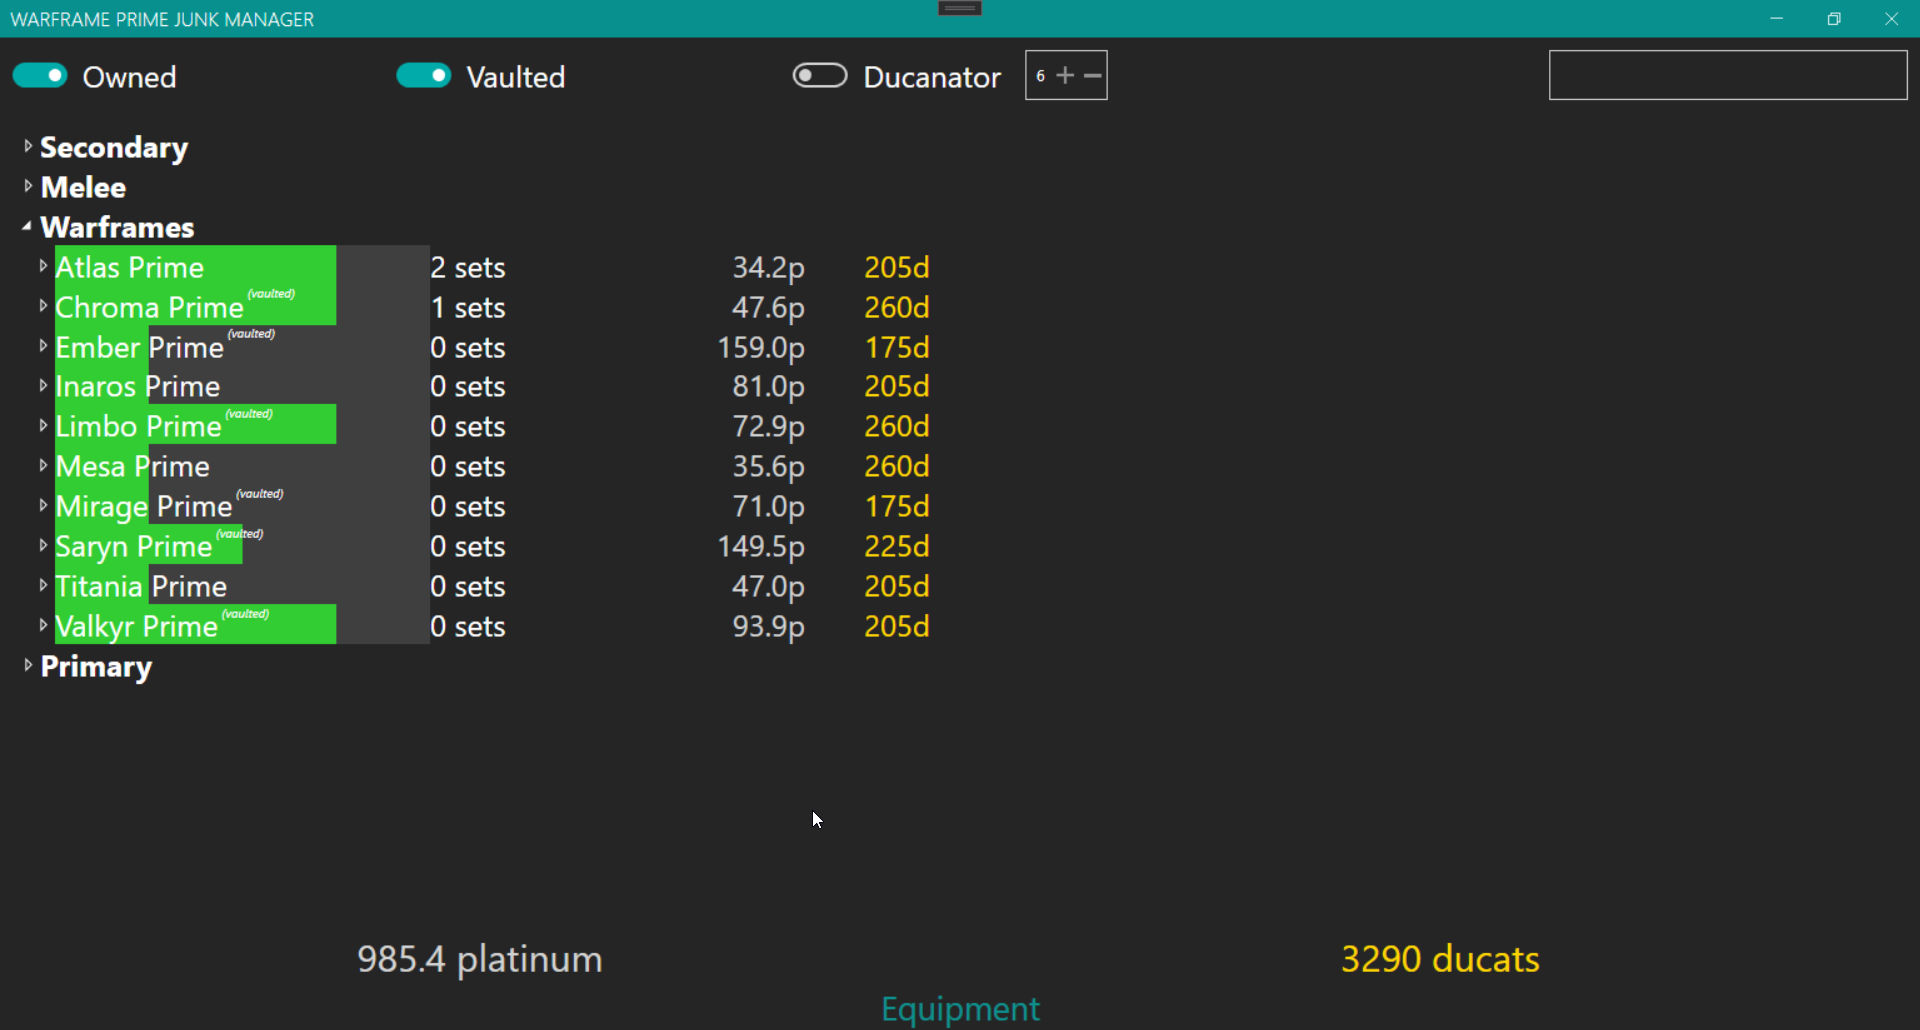Select the Chroma Prime row

pyautogui.click(x=492, y=307)
